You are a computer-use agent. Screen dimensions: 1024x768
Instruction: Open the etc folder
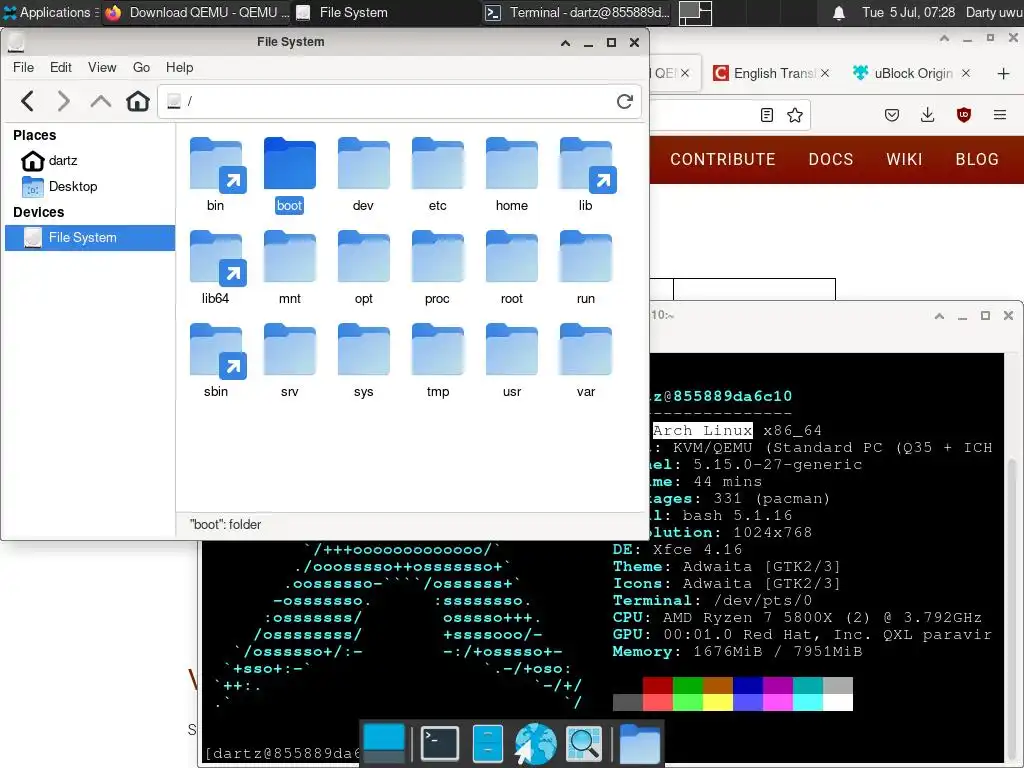[438, 175]
